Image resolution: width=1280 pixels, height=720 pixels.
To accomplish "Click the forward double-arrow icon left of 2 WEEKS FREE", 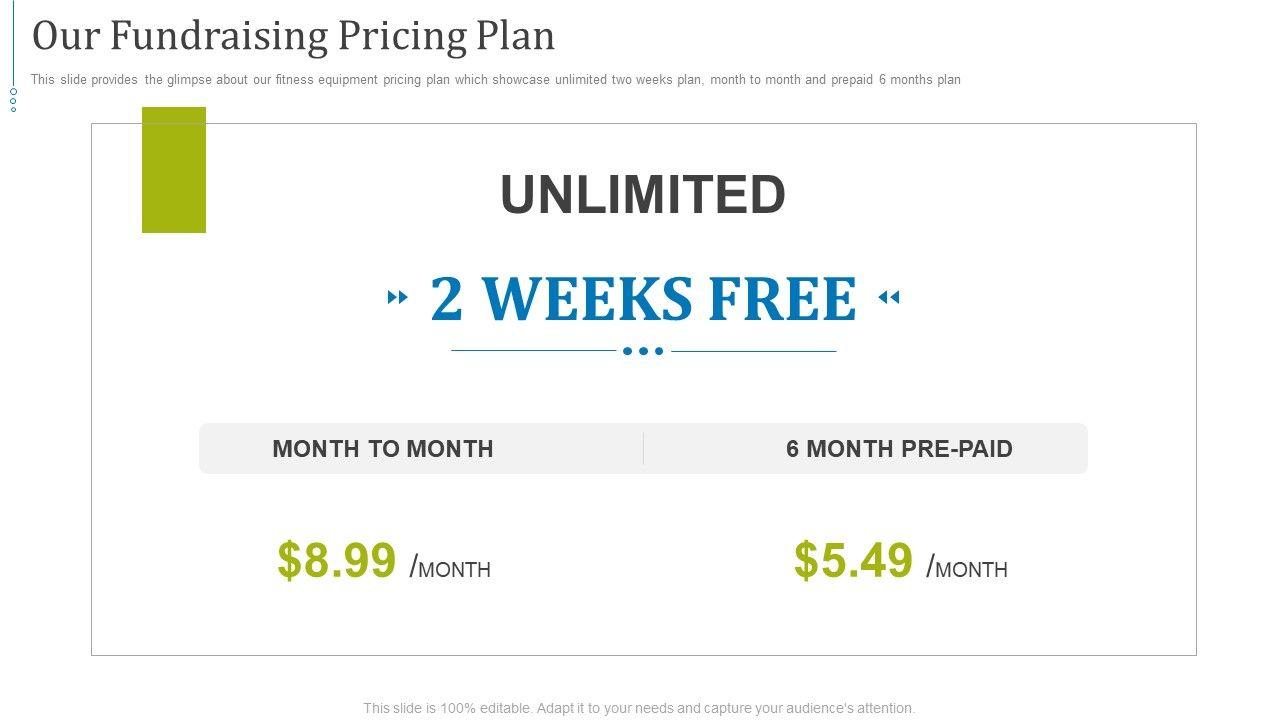I will 398,297.
